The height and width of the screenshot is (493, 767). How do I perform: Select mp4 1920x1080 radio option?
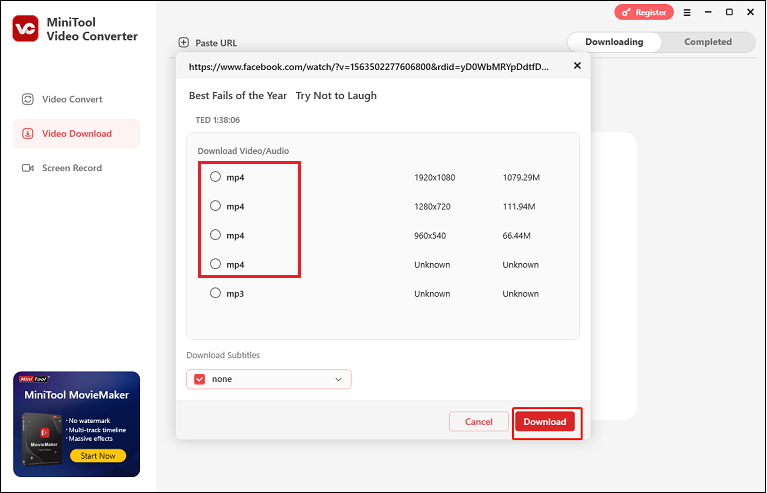(215, 177)
